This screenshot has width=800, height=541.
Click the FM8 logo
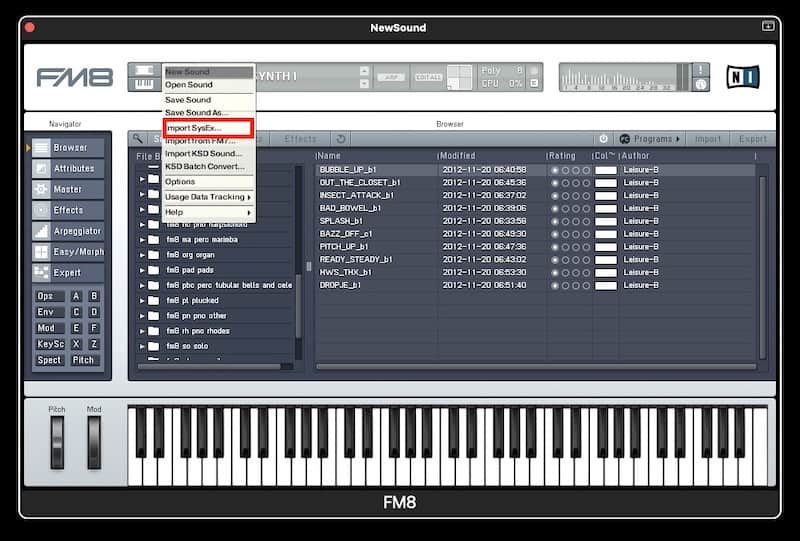tap(74, 78)
